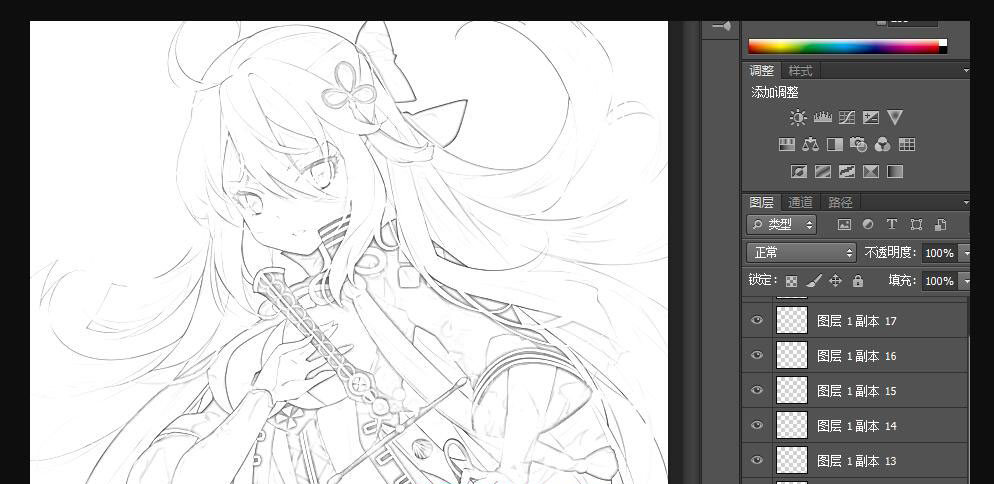Add a Curves adjustment layer

pyautogui.click(x=846, y=117)
